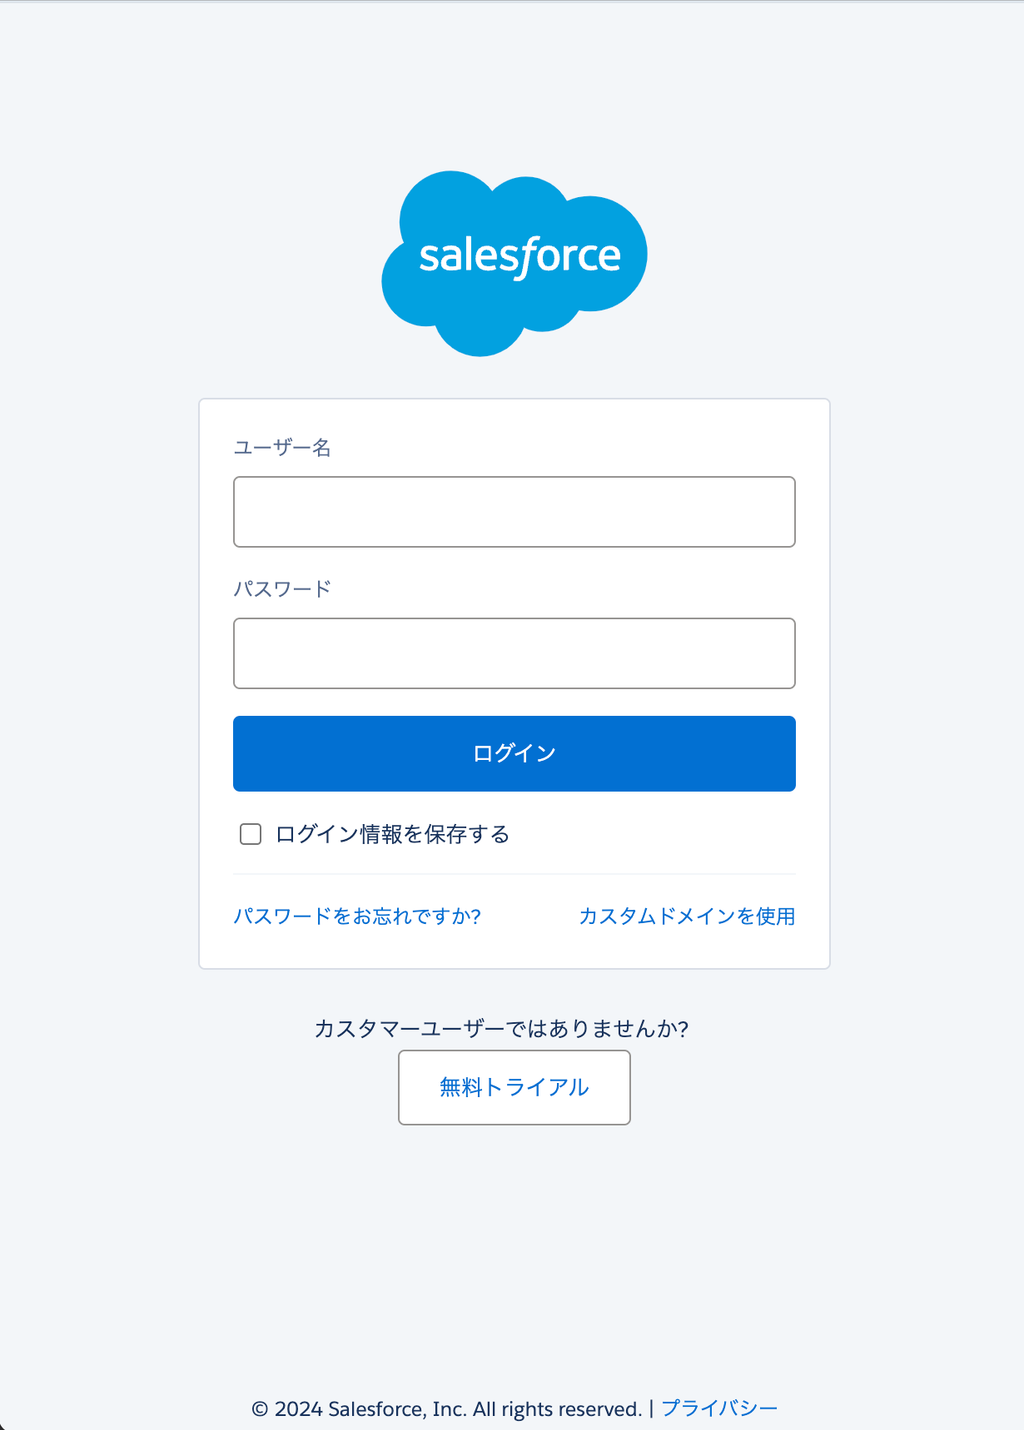Click the ユーザー名 field label
1024x1430 pixels.
282,448
